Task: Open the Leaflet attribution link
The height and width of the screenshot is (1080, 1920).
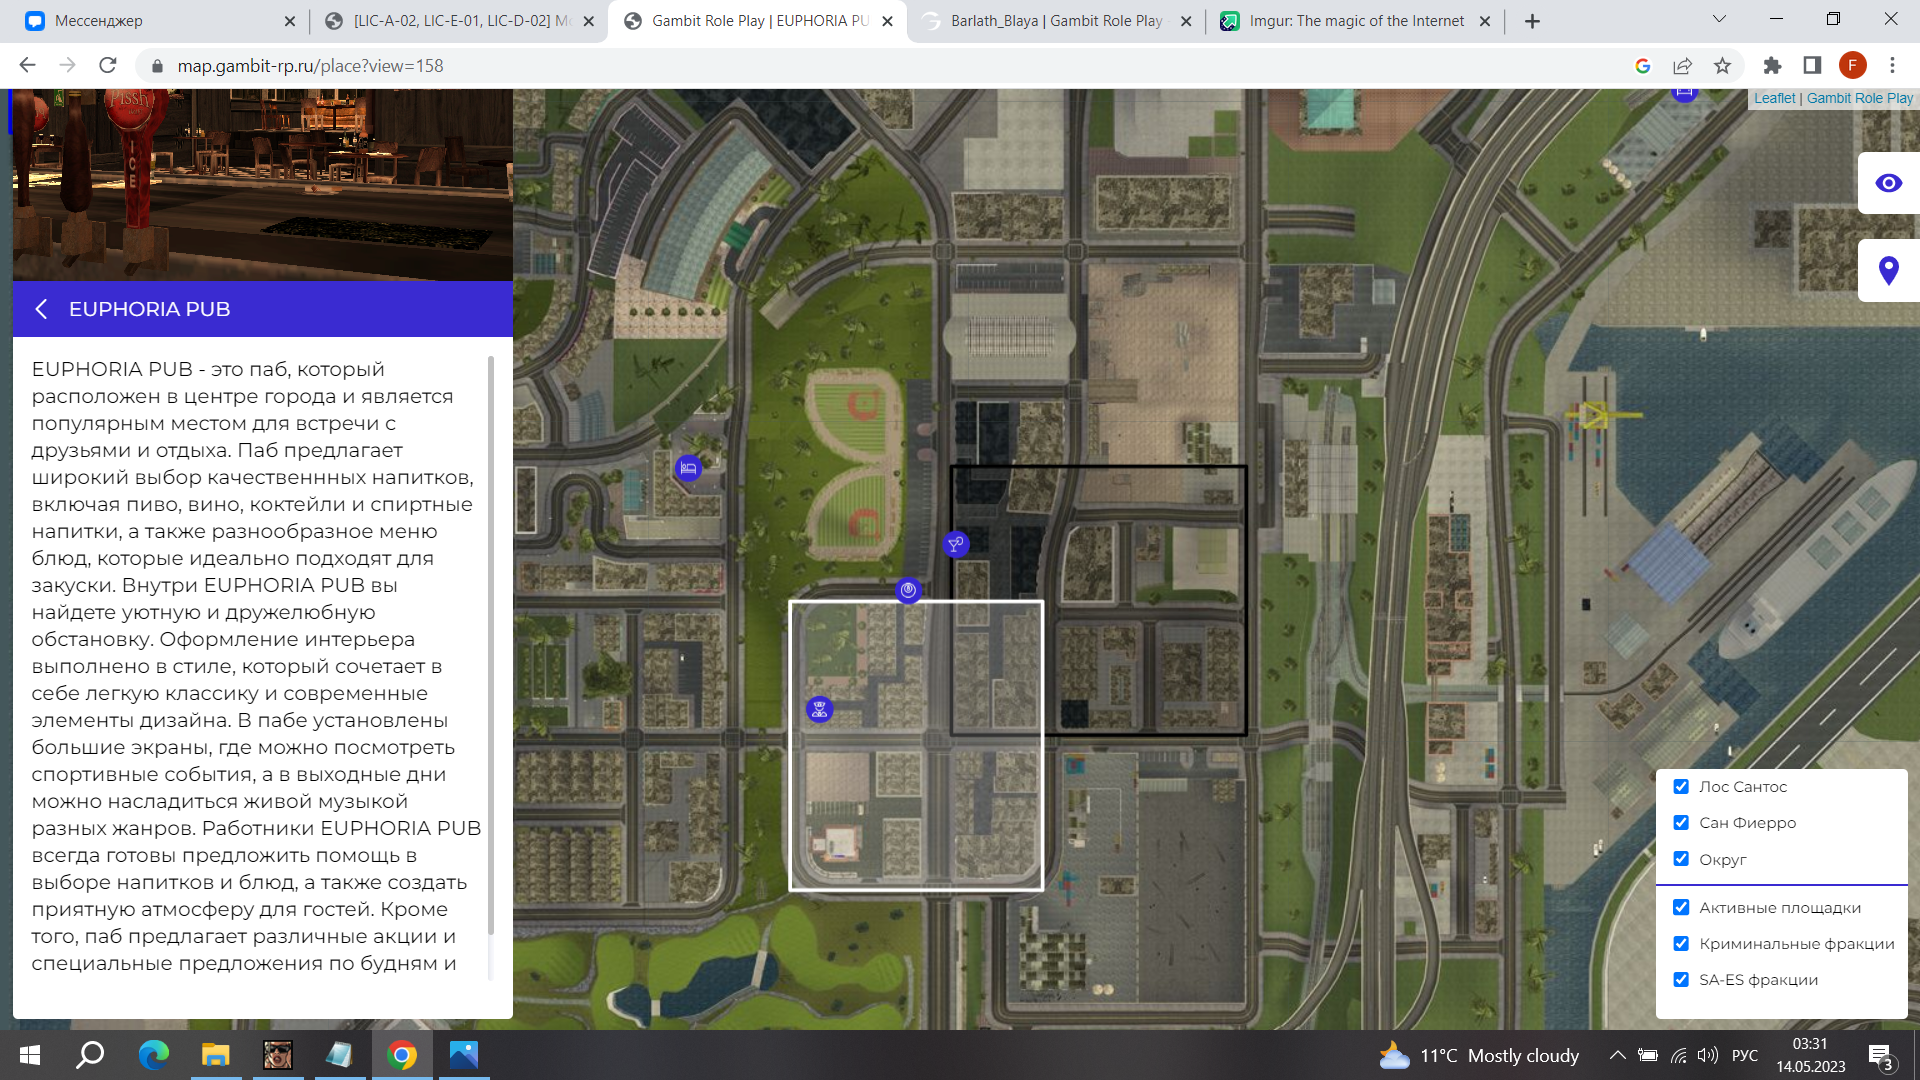Action: (1774, 98)
